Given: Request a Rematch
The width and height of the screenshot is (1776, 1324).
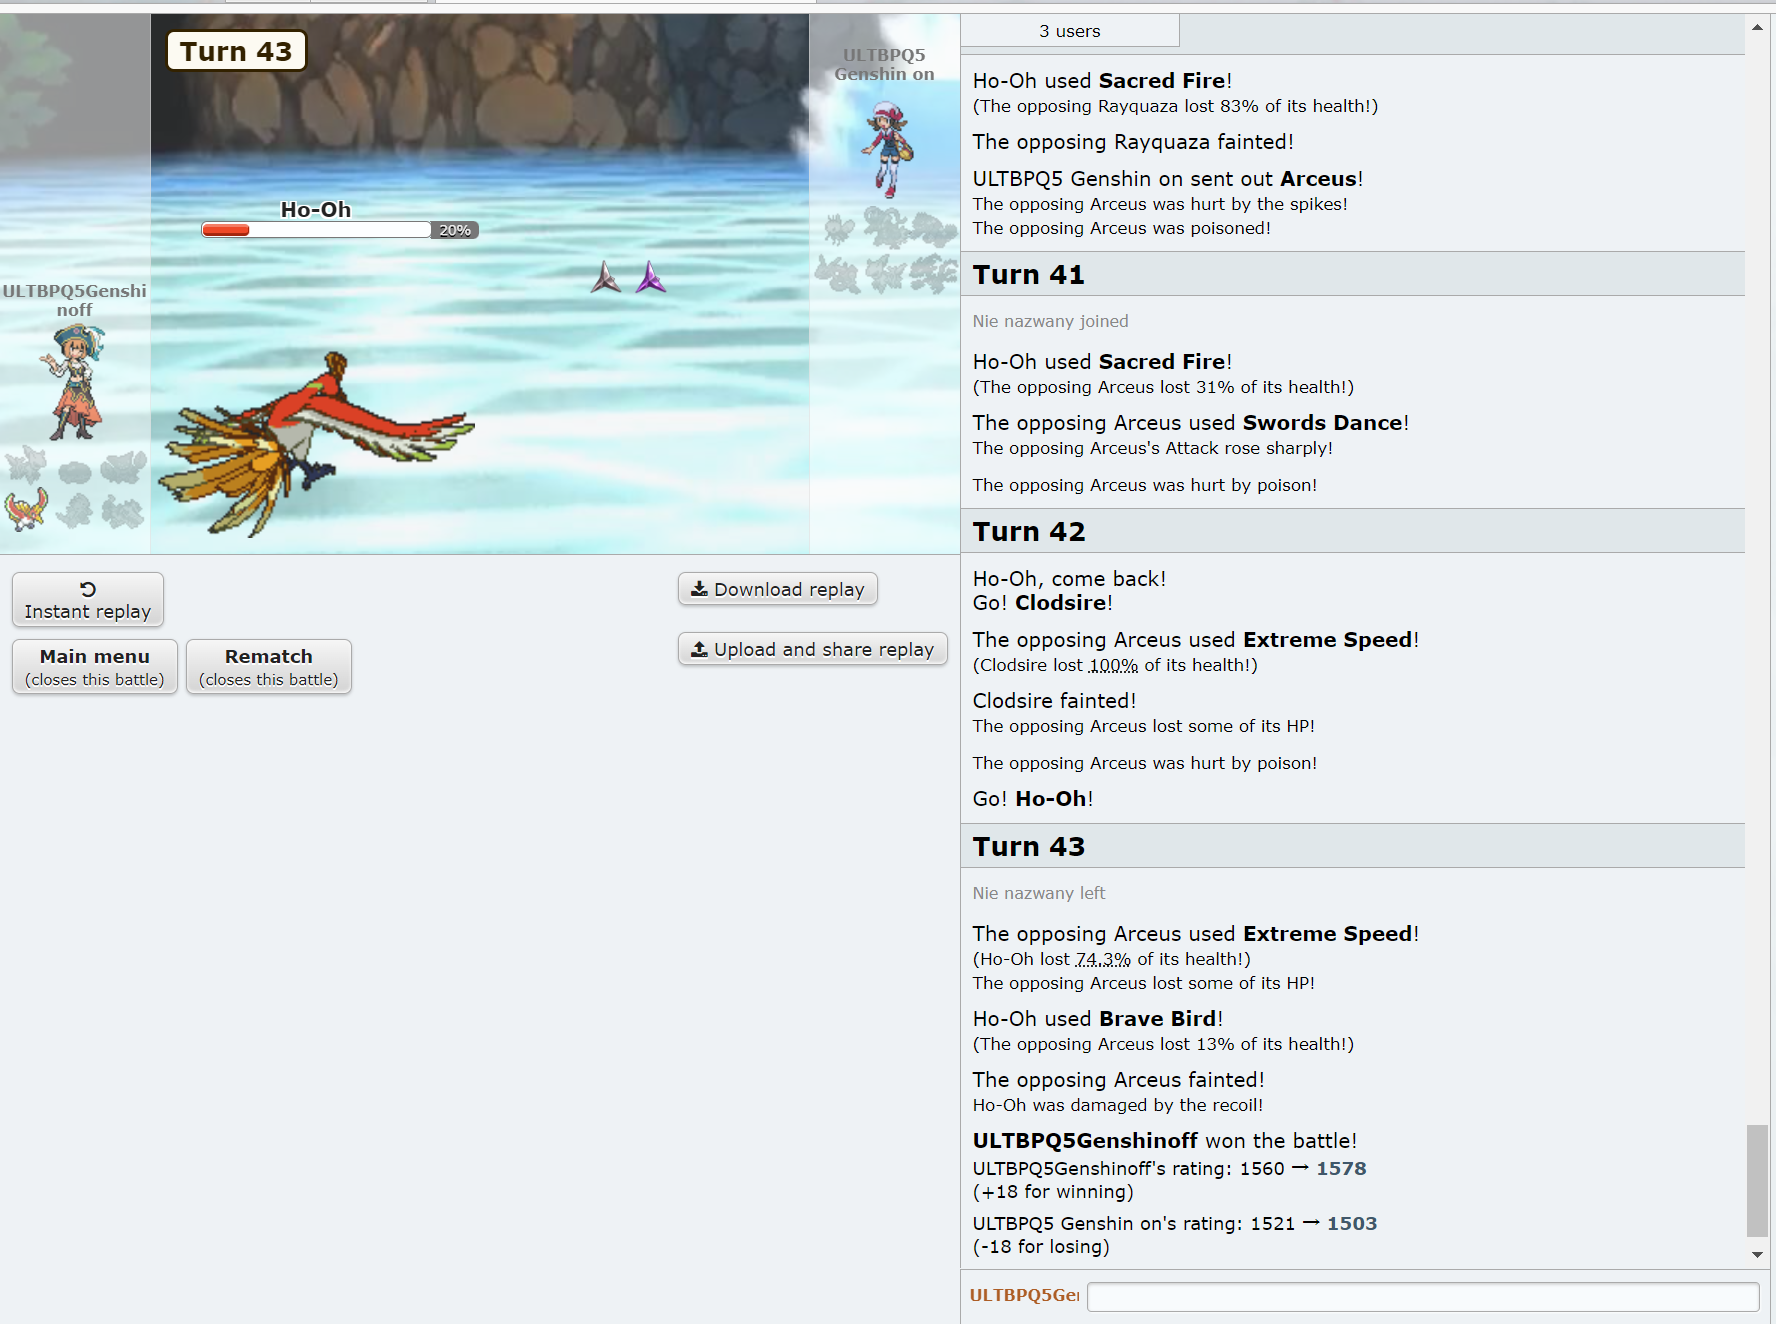Looking at the screenshot, I should [x=268, y=667].
